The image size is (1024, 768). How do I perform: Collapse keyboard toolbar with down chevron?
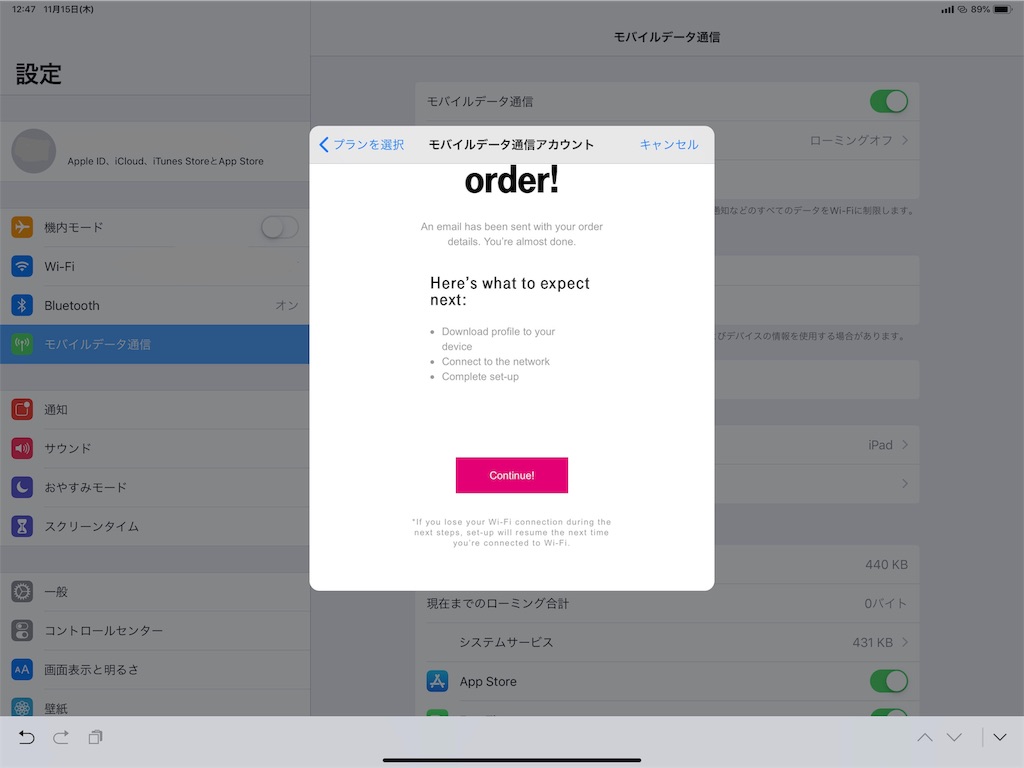click(1000, 737)
